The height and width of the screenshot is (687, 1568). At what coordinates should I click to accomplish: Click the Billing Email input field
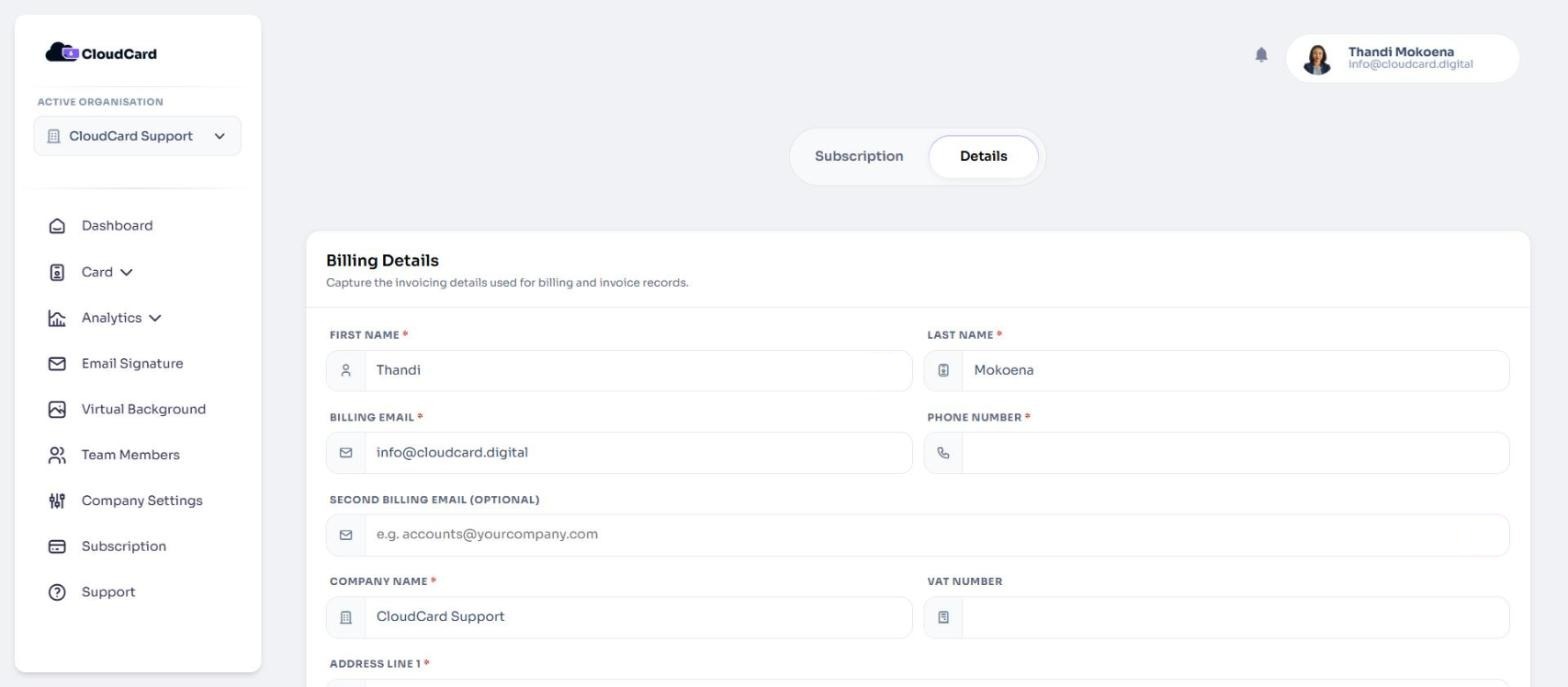pyautogui.click(x=638, y=453)
